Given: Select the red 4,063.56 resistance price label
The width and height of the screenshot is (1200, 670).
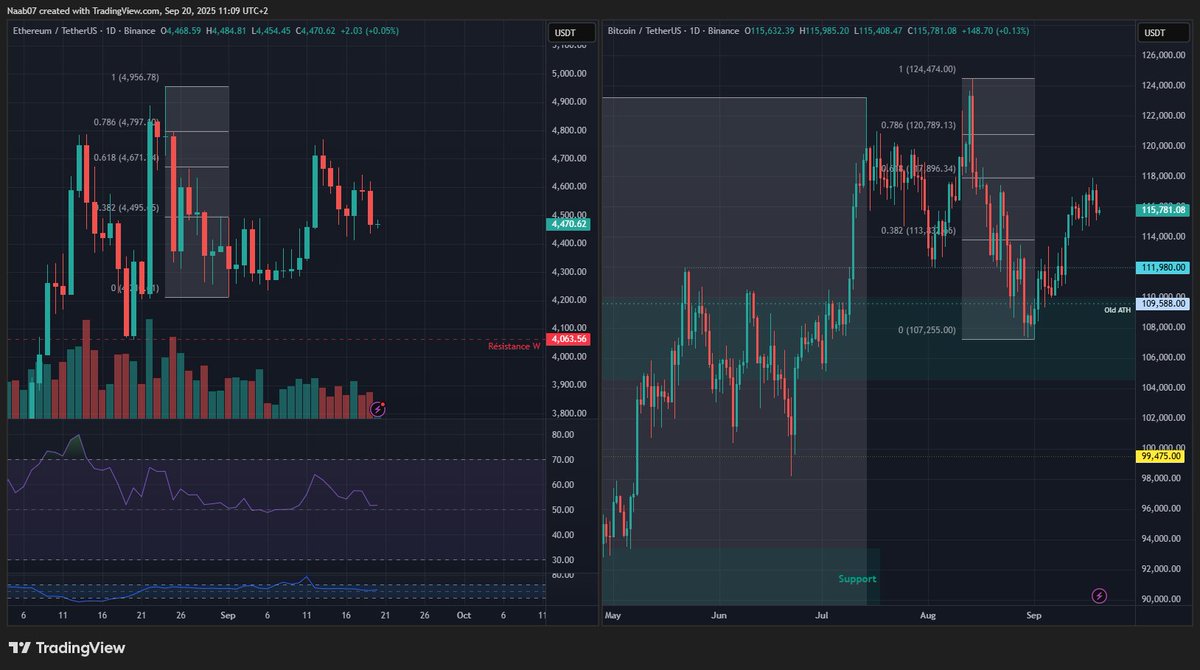Looking at the screenshot, I should pyautogui.click(x=568, y=339).
